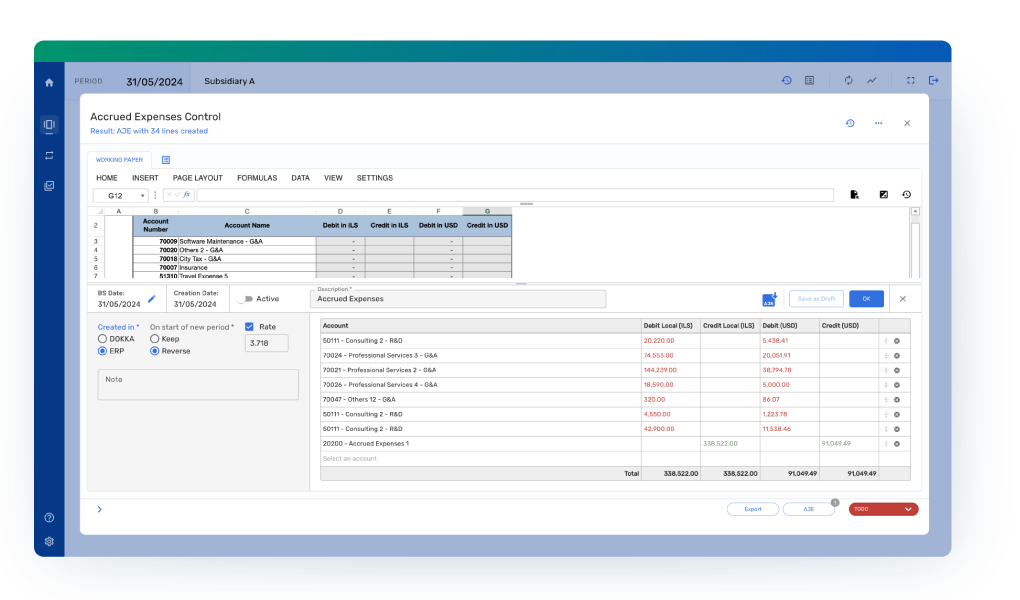Click the refresh sync icon in top bar
Viewport: 1020px width, 600px height.
(848, 81)
